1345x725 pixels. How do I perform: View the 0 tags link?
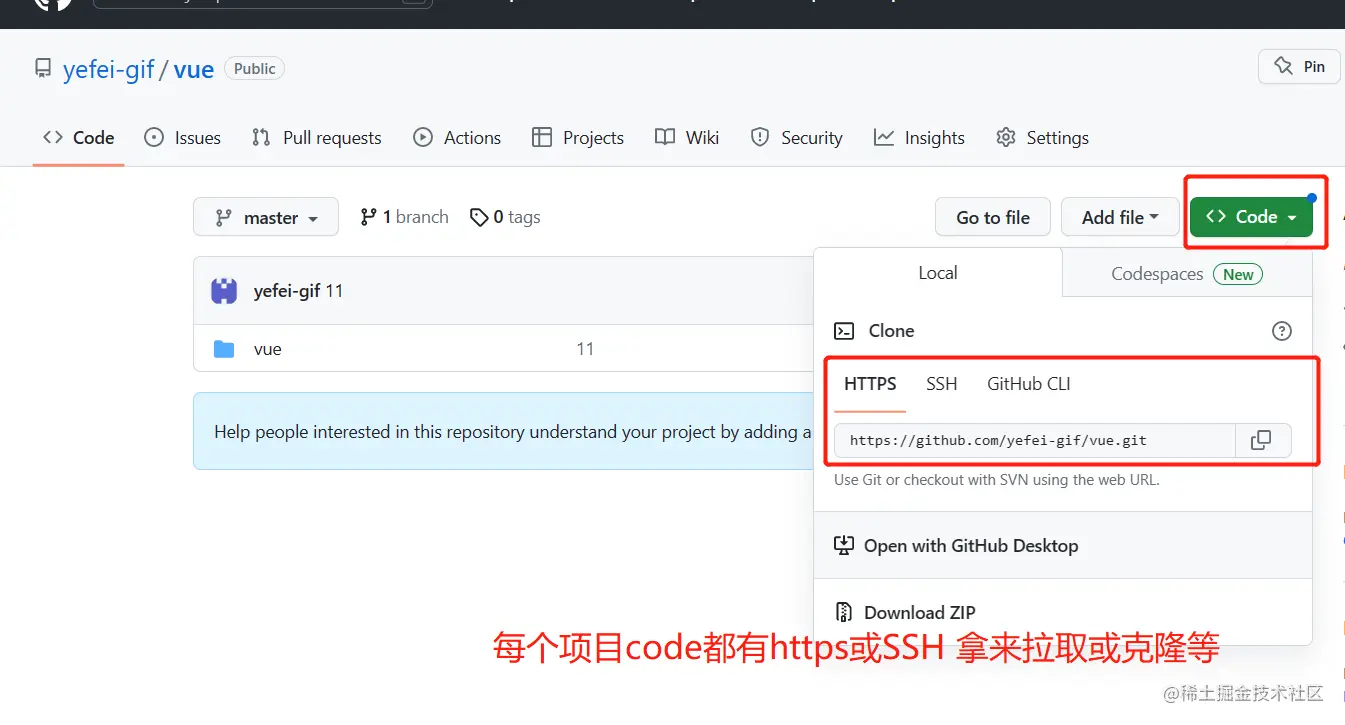pos(505,217)
